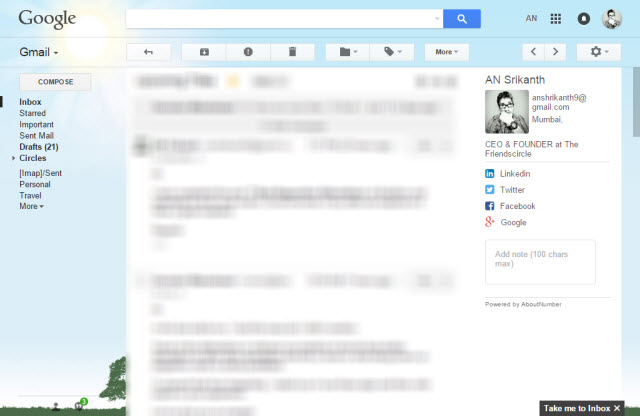640x416 pixels.
Task: Report the message as spam
Action: pyautogui.click(x=248, y=52)
